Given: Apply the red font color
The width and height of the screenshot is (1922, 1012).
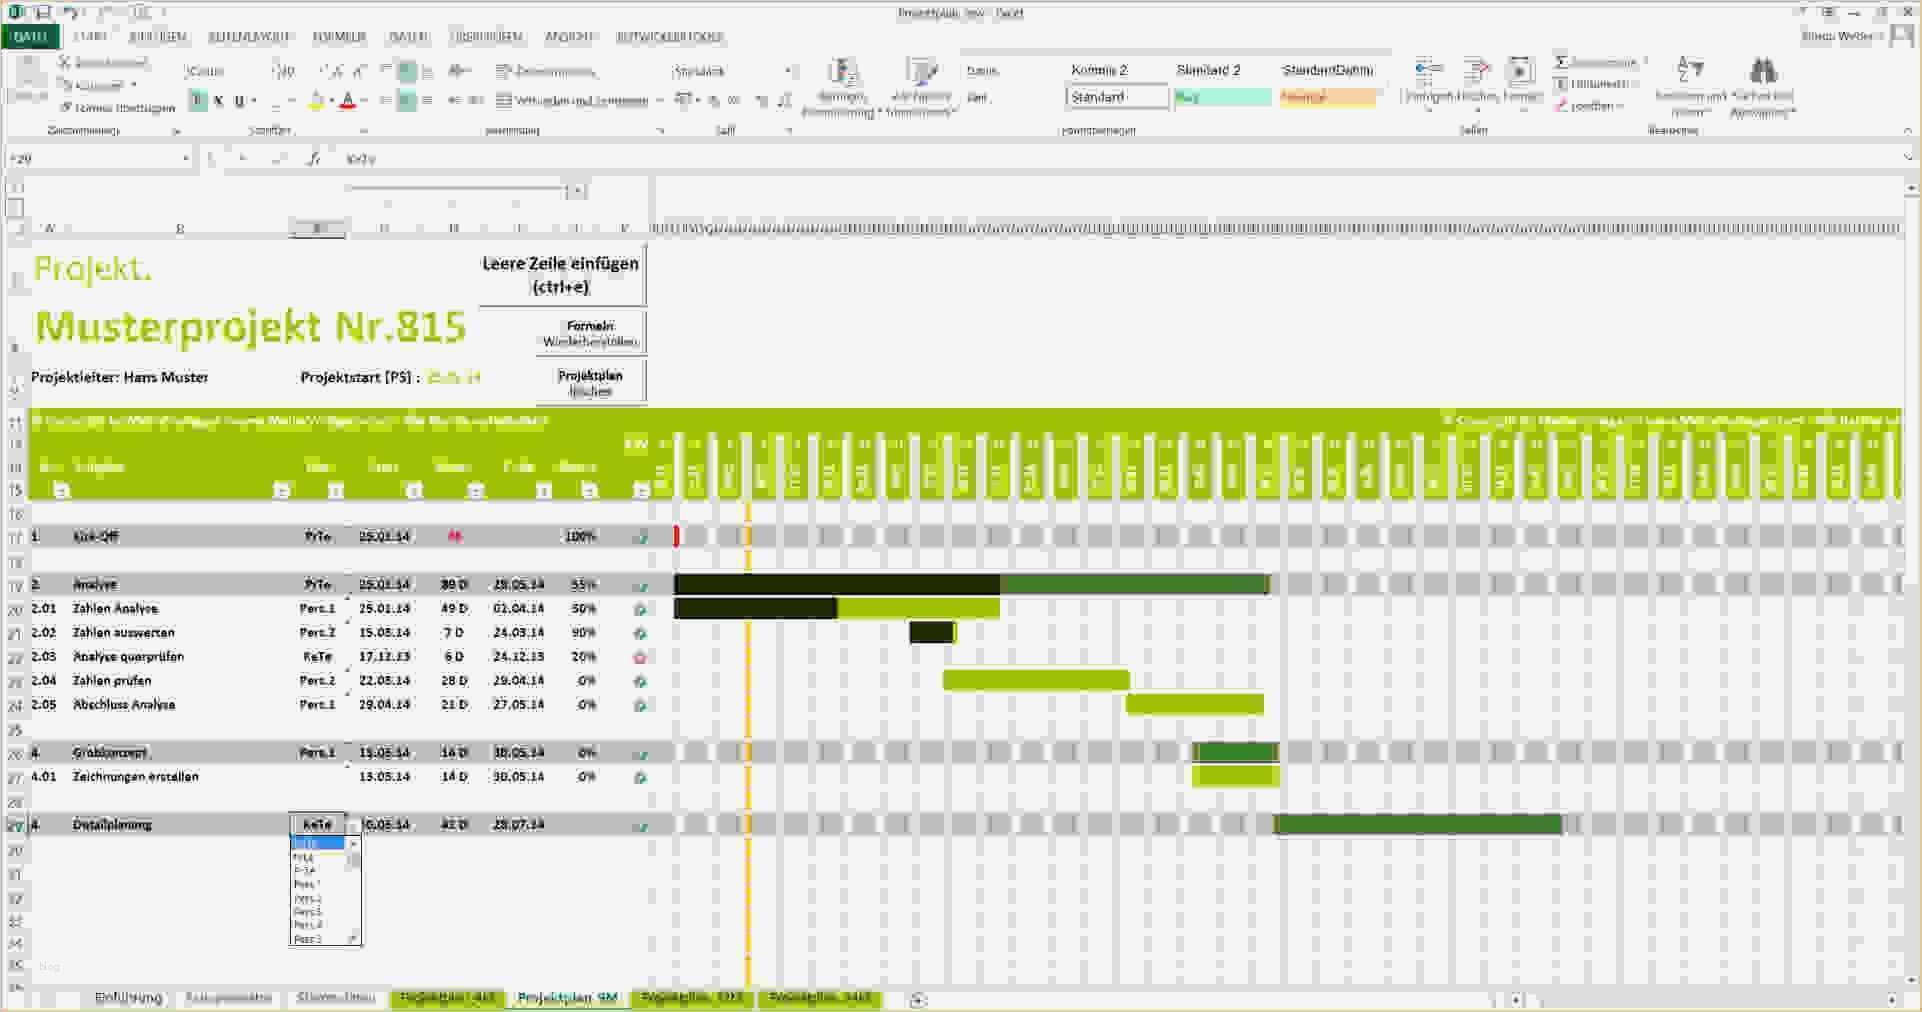Looking at the screenshot, I should (x=348, y=101).
